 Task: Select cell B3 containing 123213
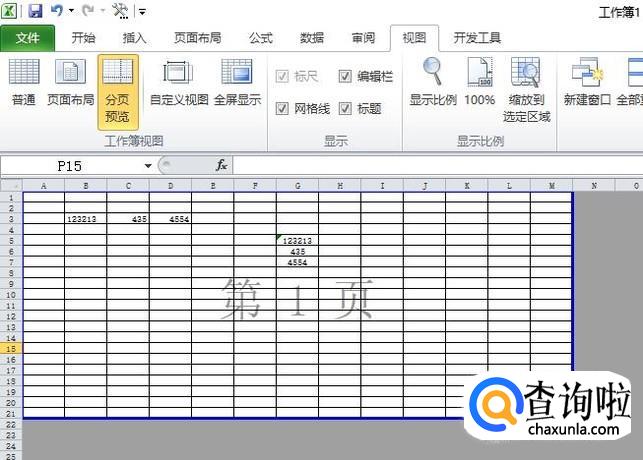[86, 219]
